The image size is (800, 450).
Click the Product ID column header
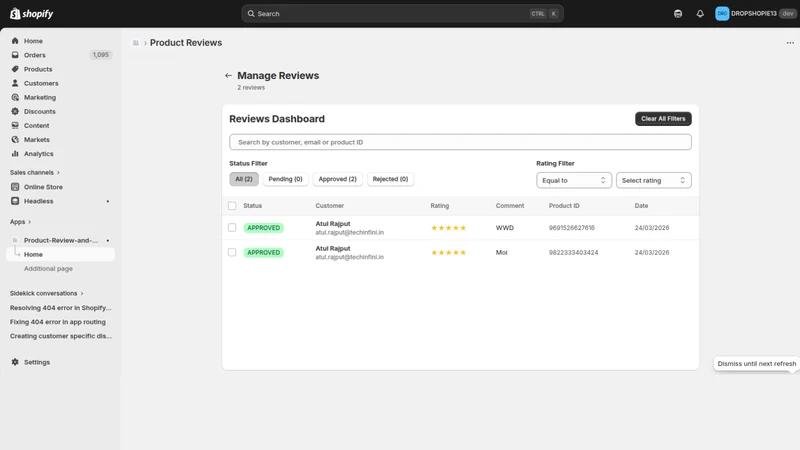(564, 206)
